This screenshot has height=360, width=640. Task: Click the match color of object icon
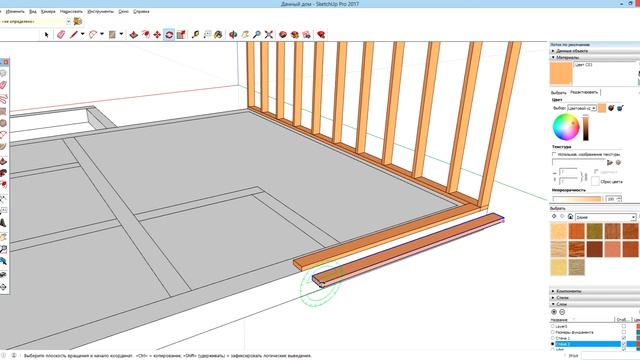tap(611, 108)
